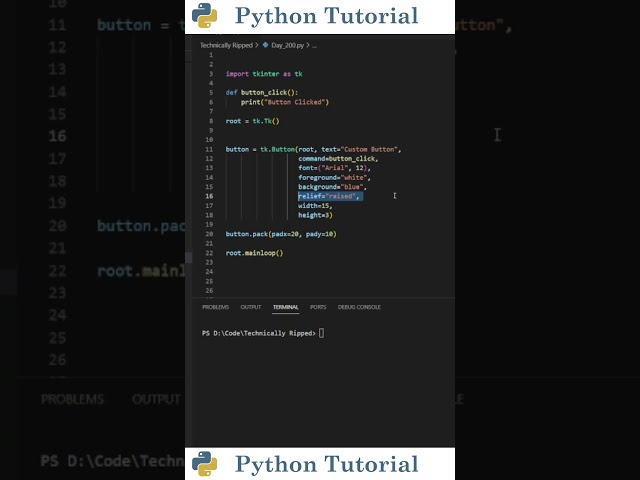Focus the terminal prompt after Technically Ripped>
The image size is (640, 480).
322,333
